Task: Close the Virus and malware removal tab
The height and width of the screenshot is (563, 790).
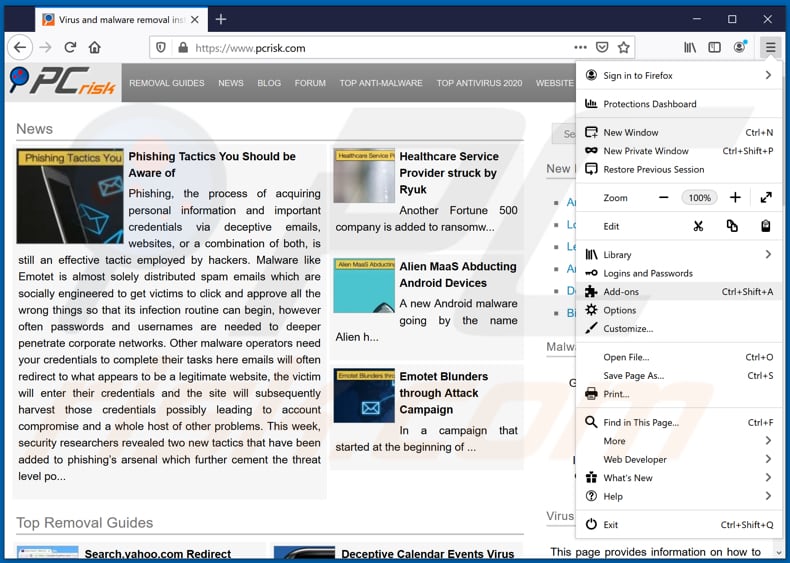Action: click(195, 20)
